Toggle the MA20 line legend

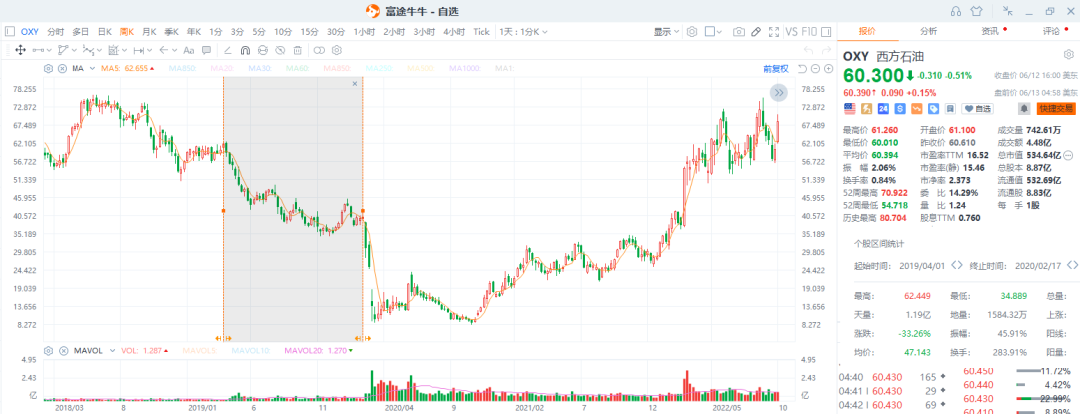tap(220, 68)
